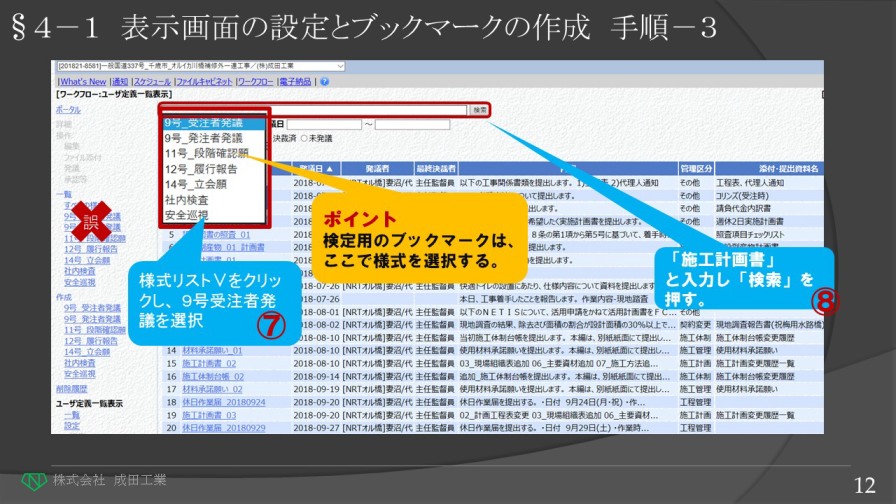Open the ワークフロー menu item

coord(256,81)
